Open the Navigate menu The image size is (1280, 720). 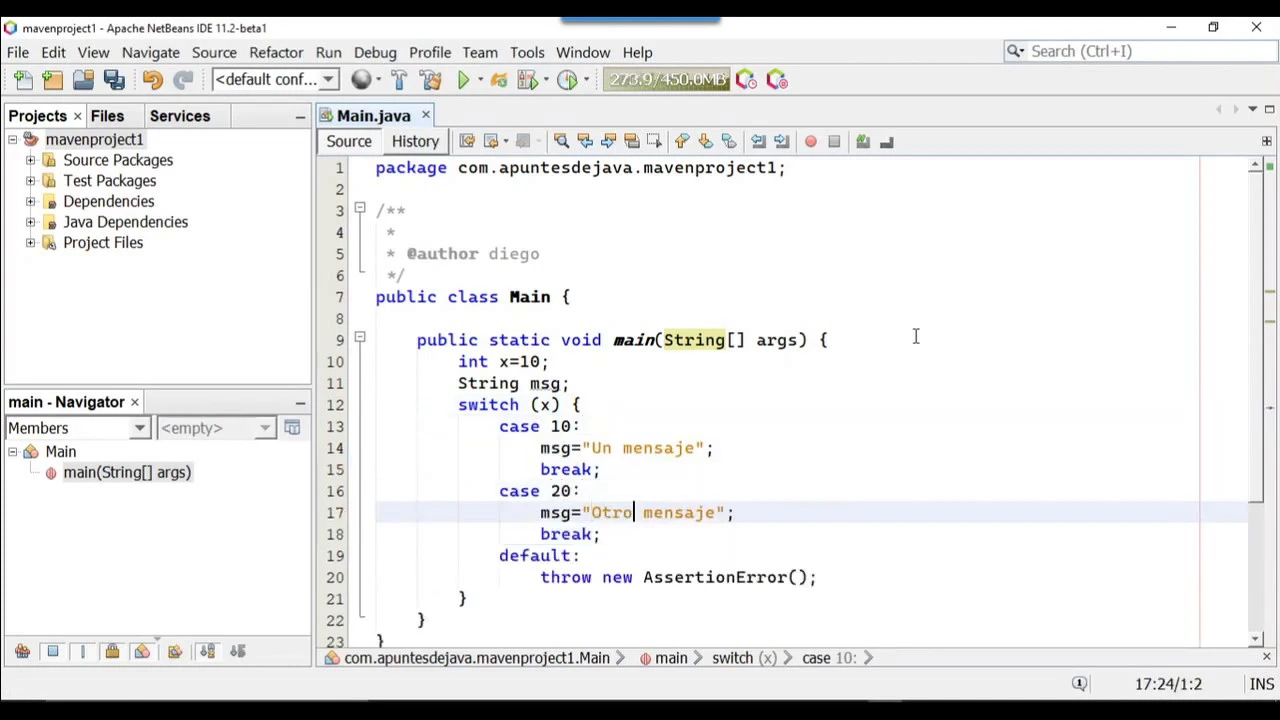pos(151,52)
